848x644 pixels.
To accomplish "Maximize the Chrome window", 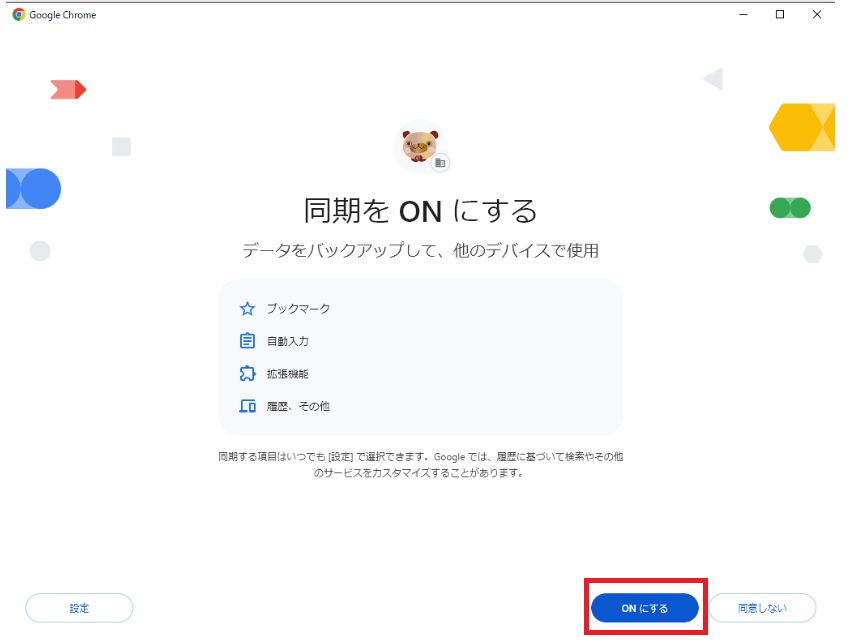I will [780, 15].
